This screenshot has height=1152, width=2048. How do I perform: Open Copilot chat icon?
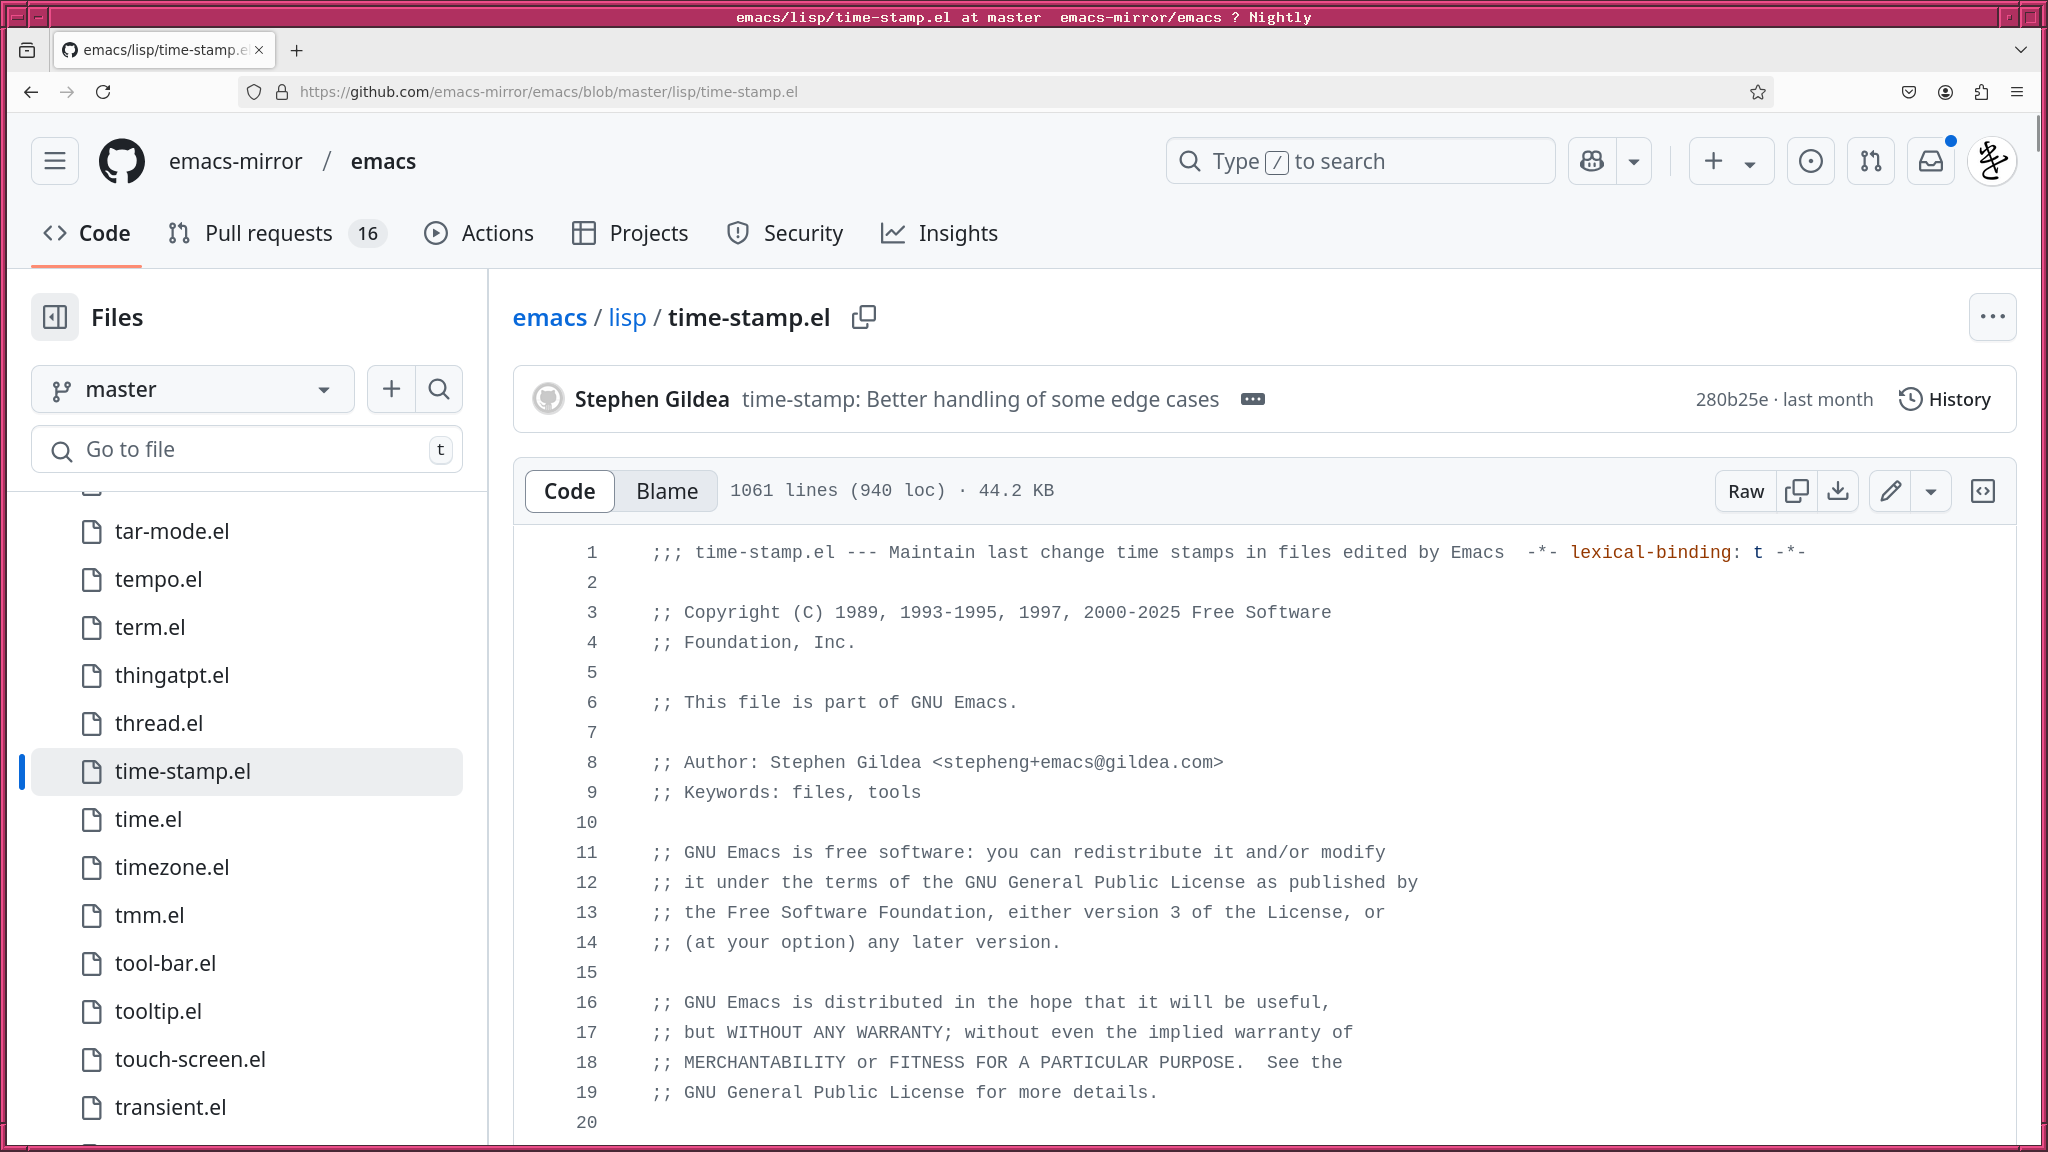pos(1592,161)
